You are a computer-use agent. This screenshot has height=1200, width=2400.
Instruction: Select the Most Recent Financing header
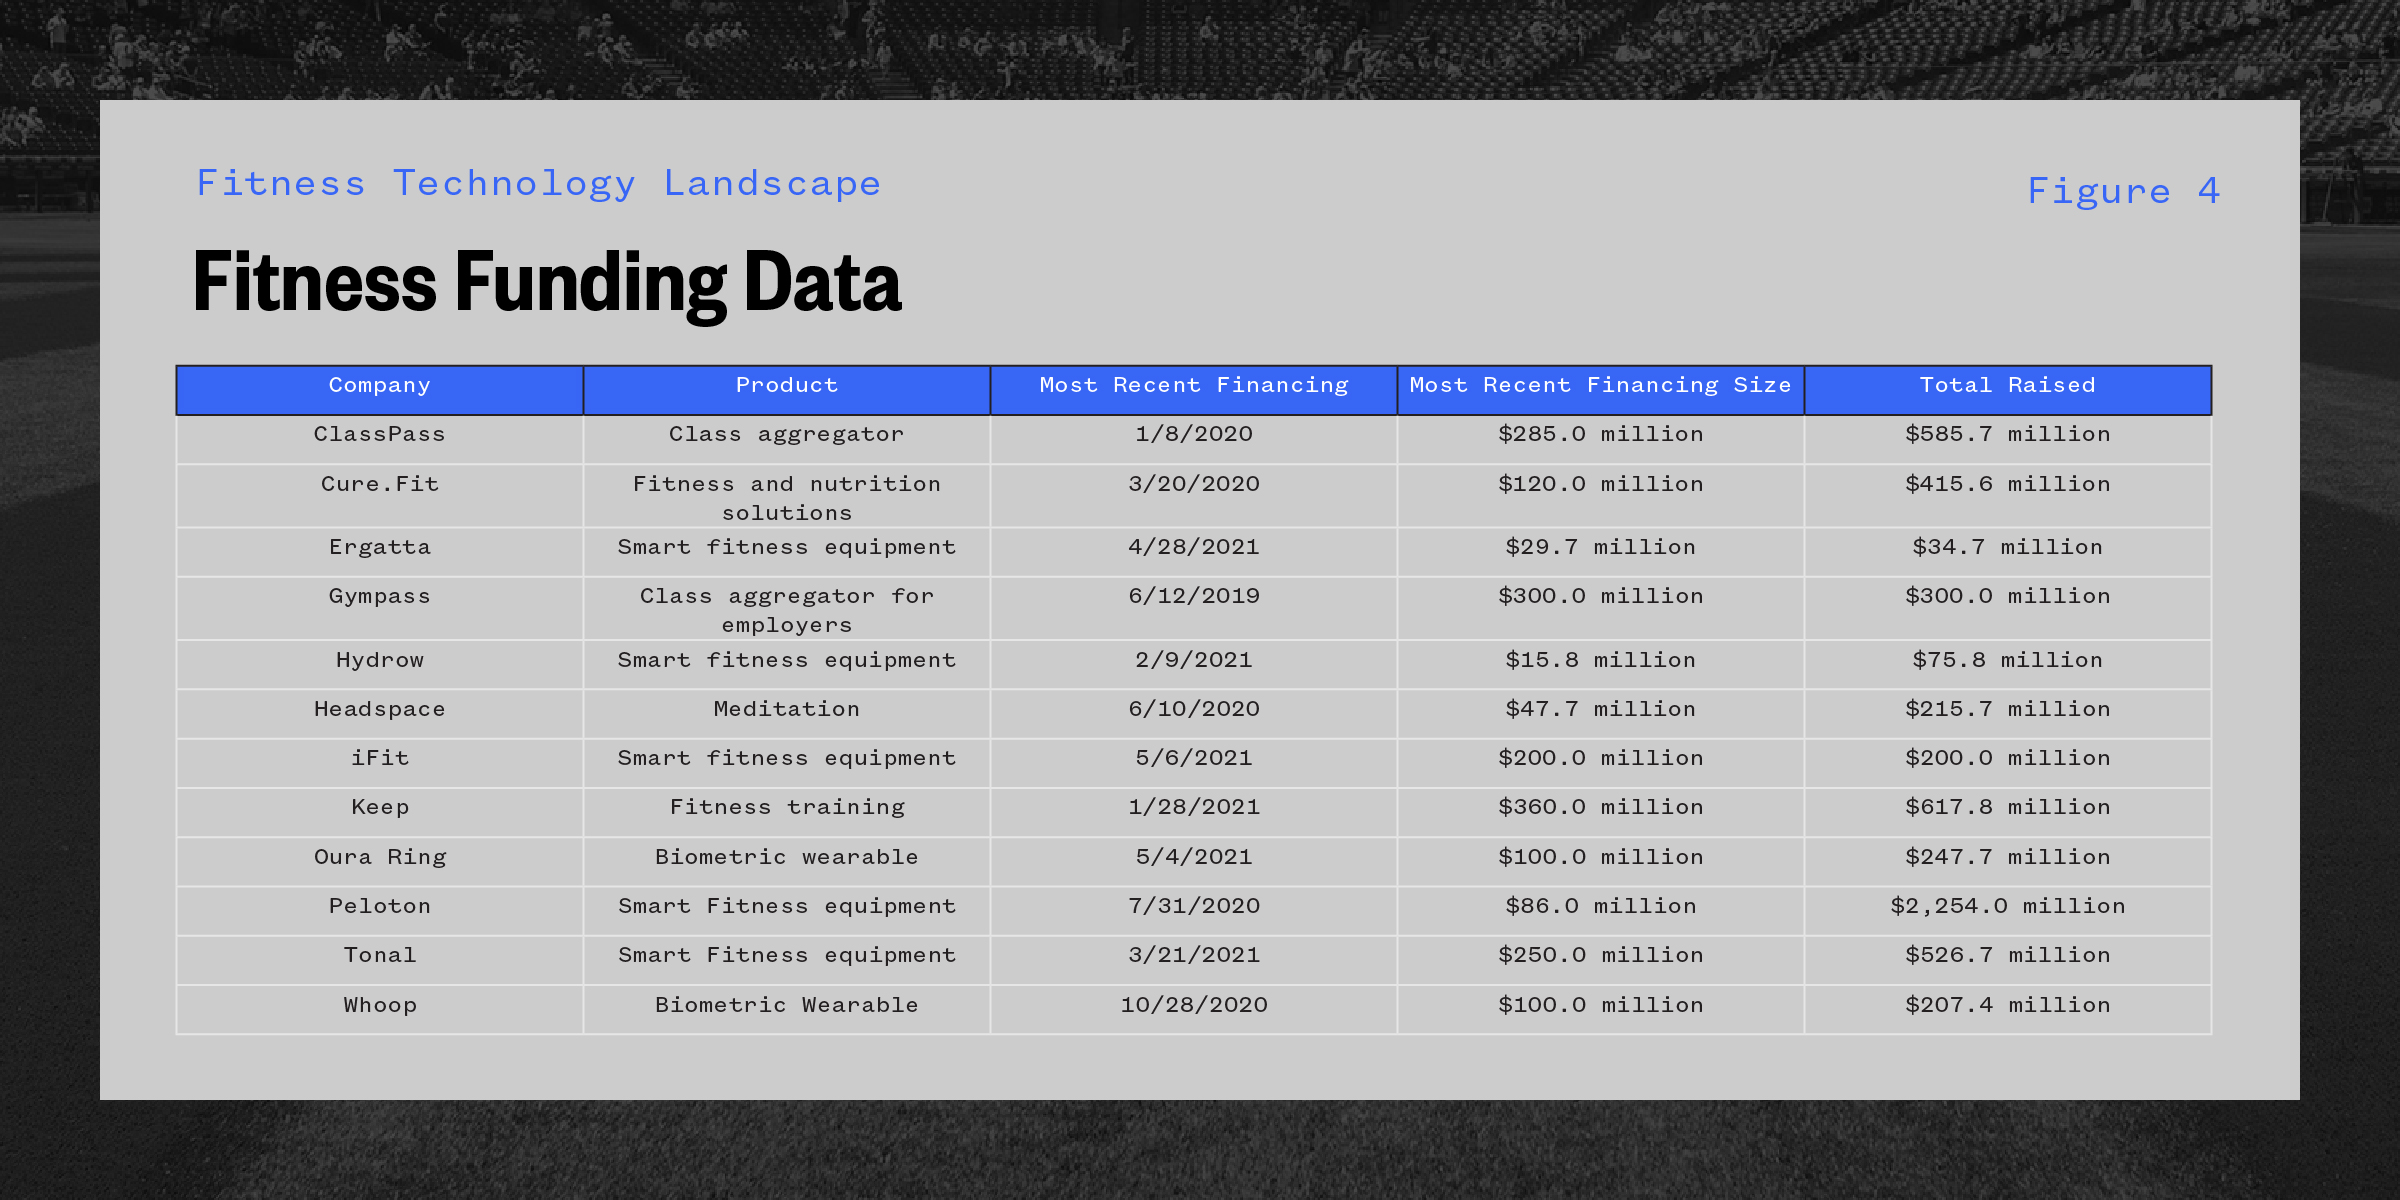tap(1193, 386)
